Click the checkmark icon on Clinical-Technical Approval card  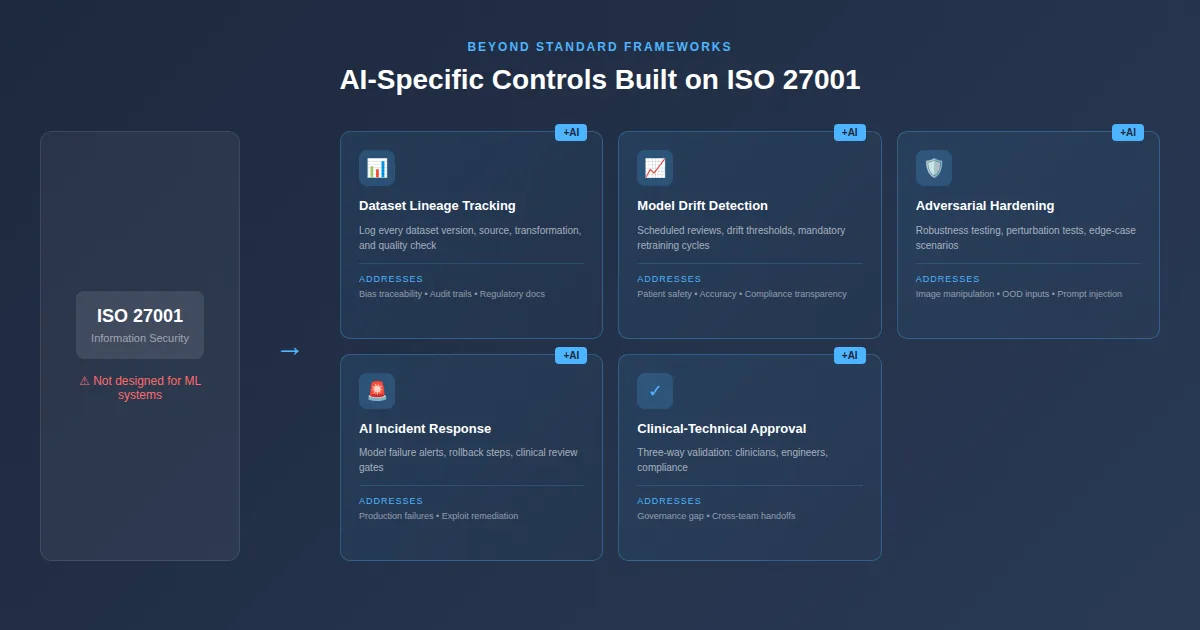[655, 391]
